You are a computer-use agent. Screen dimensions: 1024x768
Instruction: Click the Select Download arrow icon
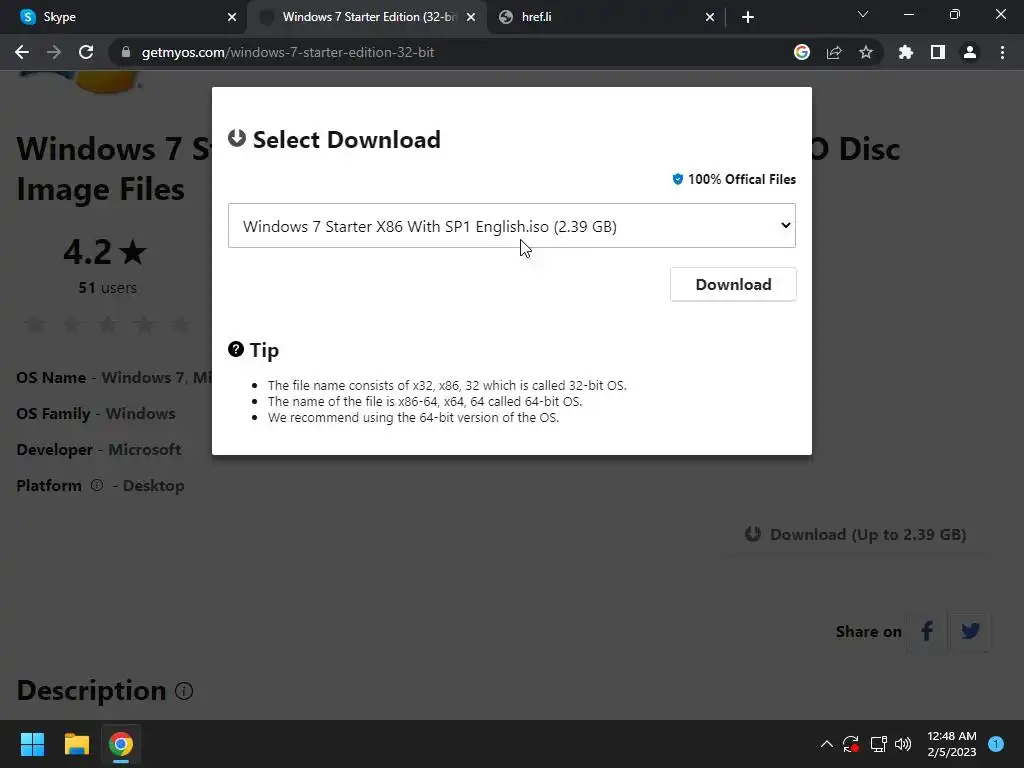(x=236, y=138)
